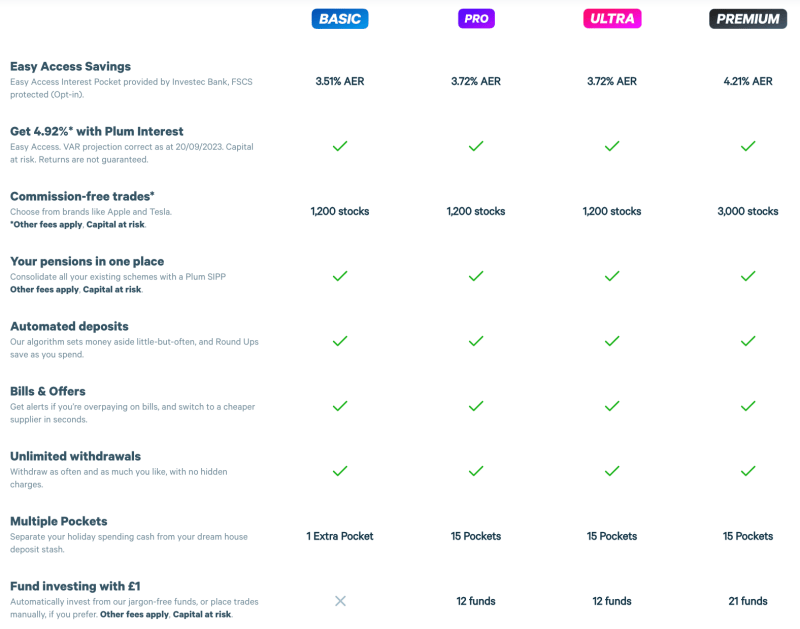
Task: Click the 4.21% AER Premium rate
Action: [748, 81]
